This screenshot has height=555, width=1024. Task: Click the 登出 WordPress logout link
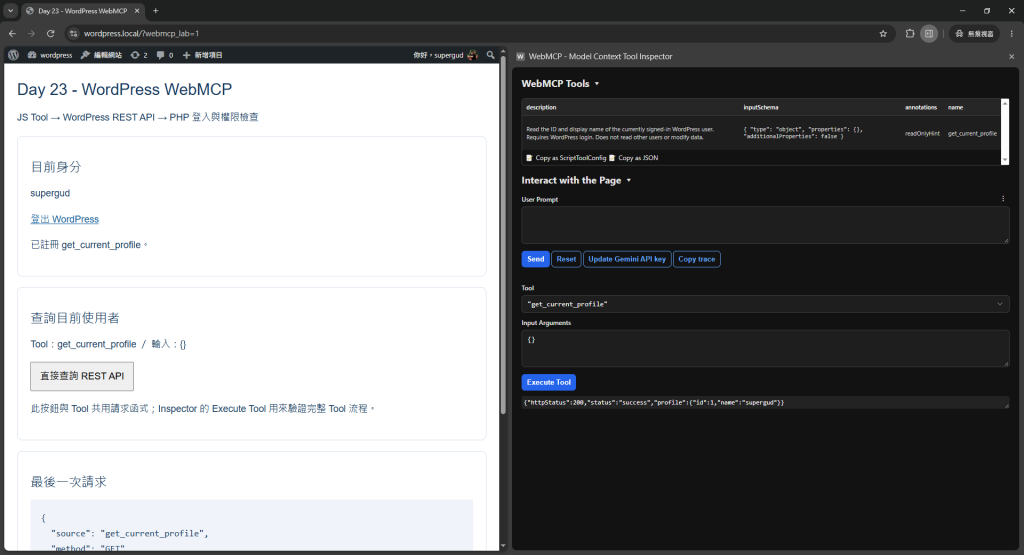pyautogui.click(x=65, y=219)
